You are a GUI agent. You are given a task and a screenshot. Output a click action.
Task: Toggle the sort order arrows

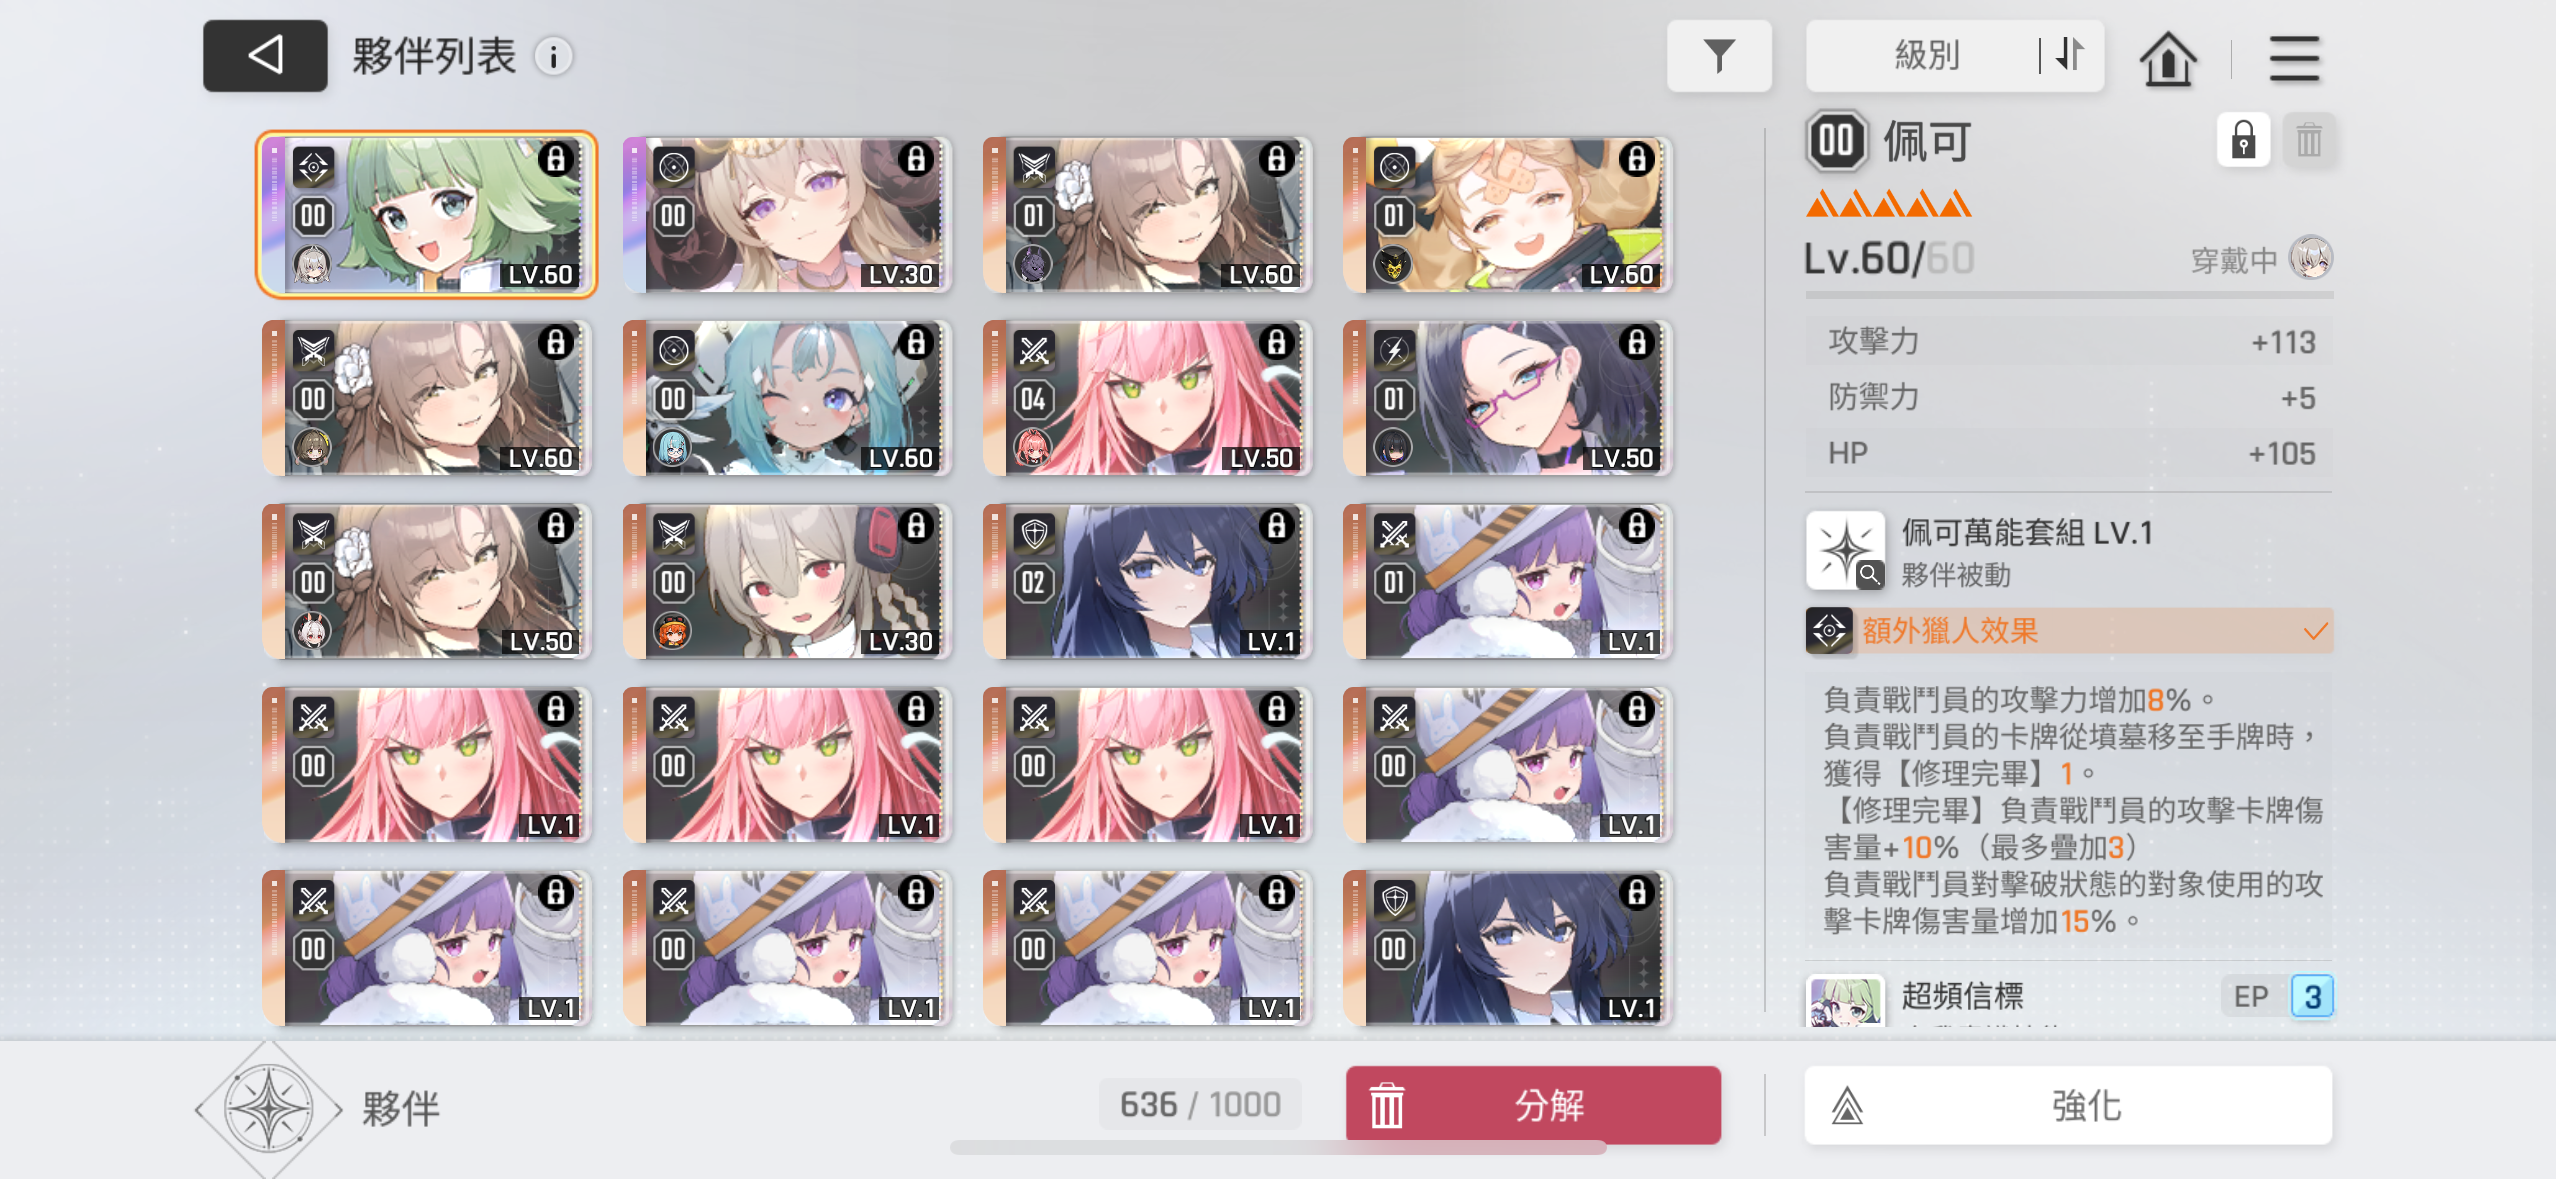pos(2069,56)
